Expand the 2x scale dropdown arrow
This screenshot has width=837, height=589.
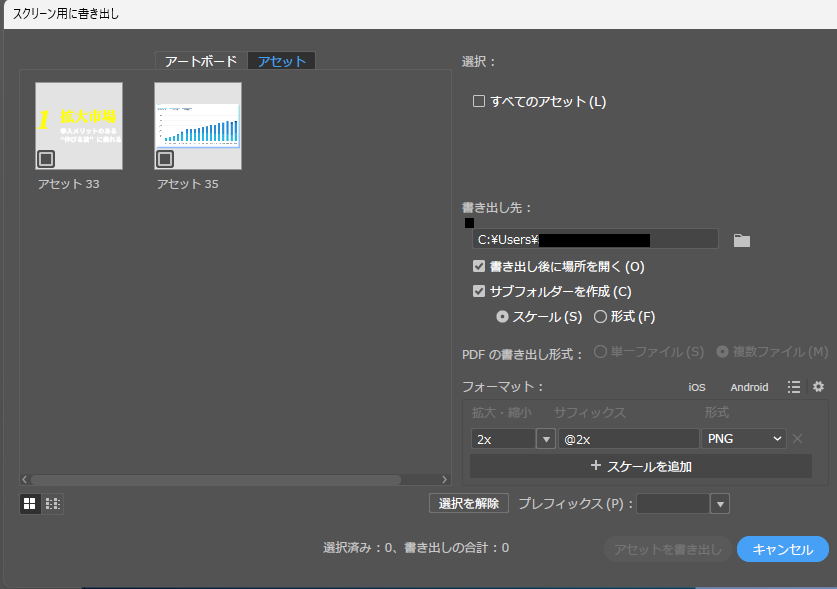(546, 439)
